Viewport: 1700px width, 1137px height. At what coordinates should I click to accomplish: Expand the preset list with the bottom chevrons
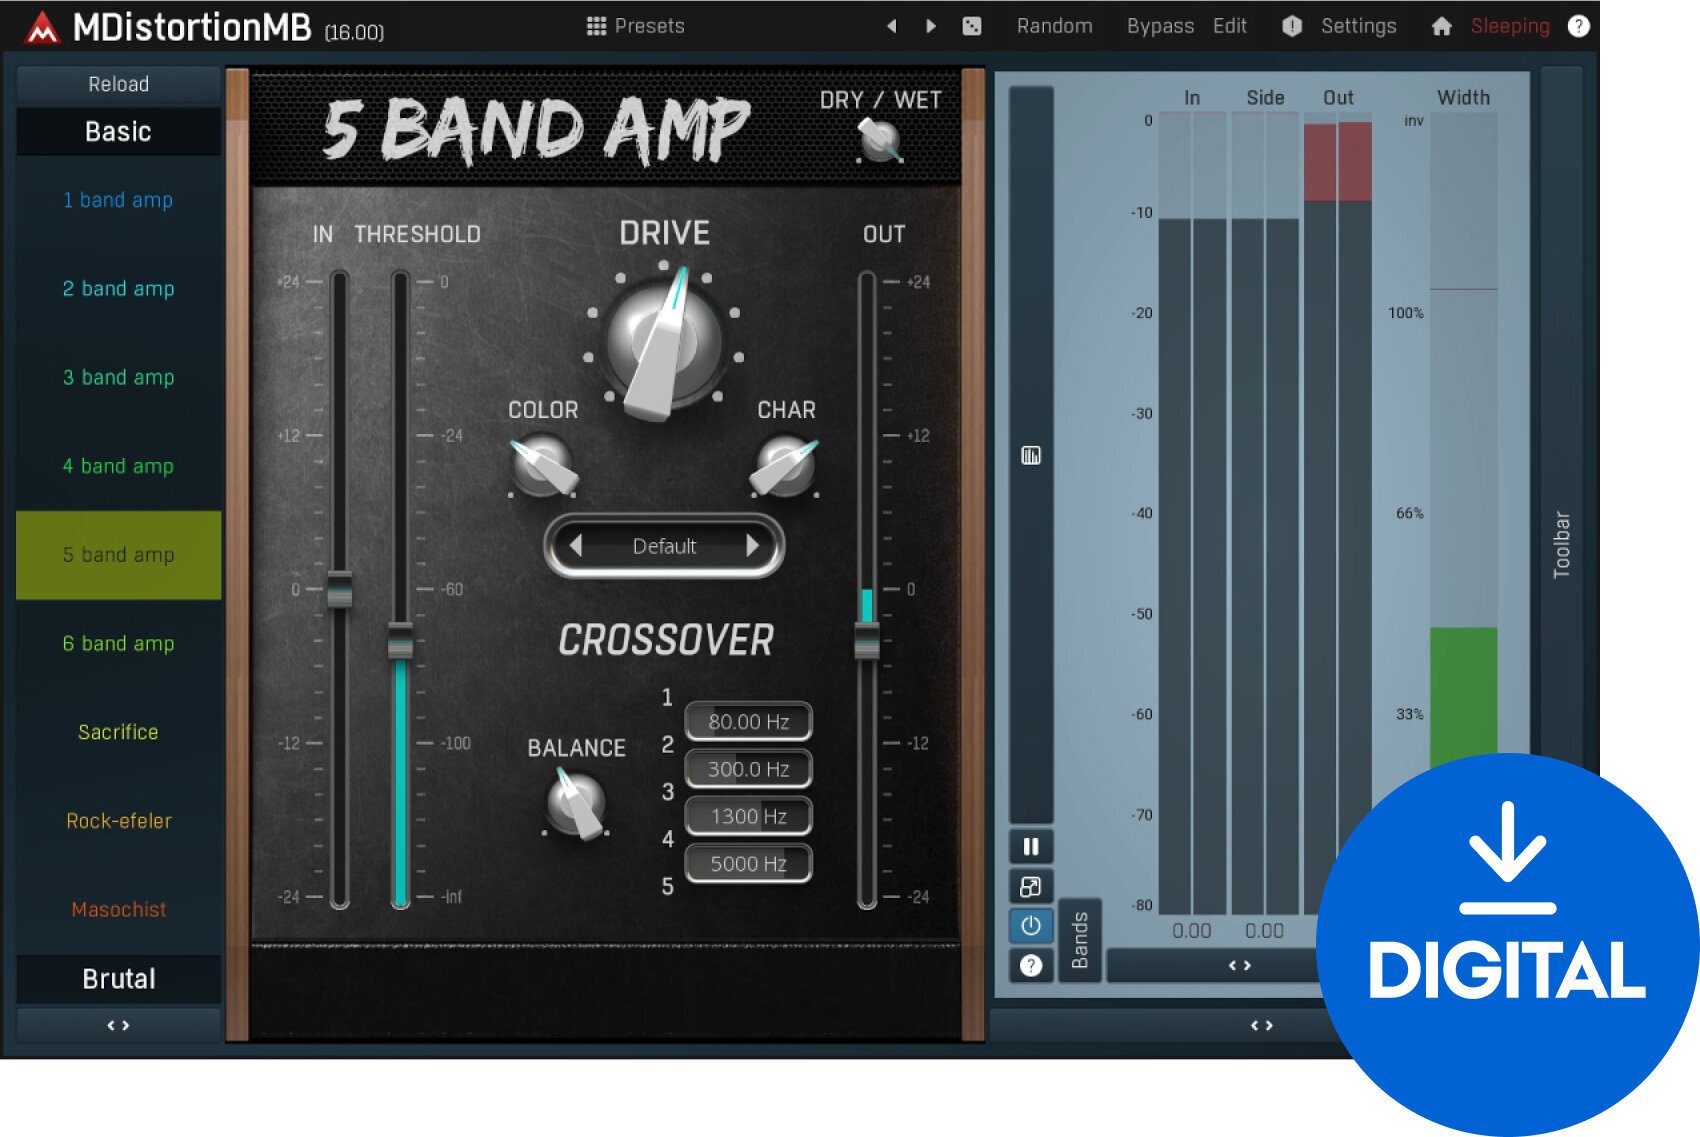[x=117, y=1024]
